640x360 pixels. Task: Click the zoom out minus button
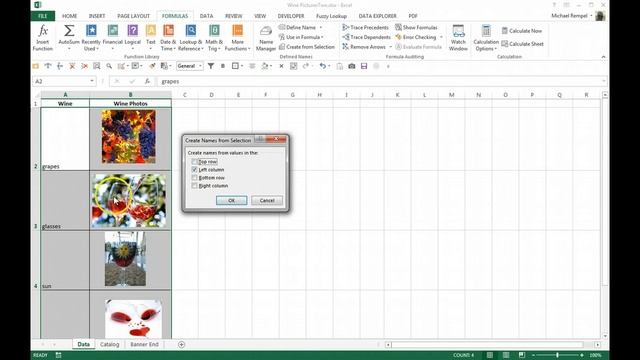pos(533,355)
